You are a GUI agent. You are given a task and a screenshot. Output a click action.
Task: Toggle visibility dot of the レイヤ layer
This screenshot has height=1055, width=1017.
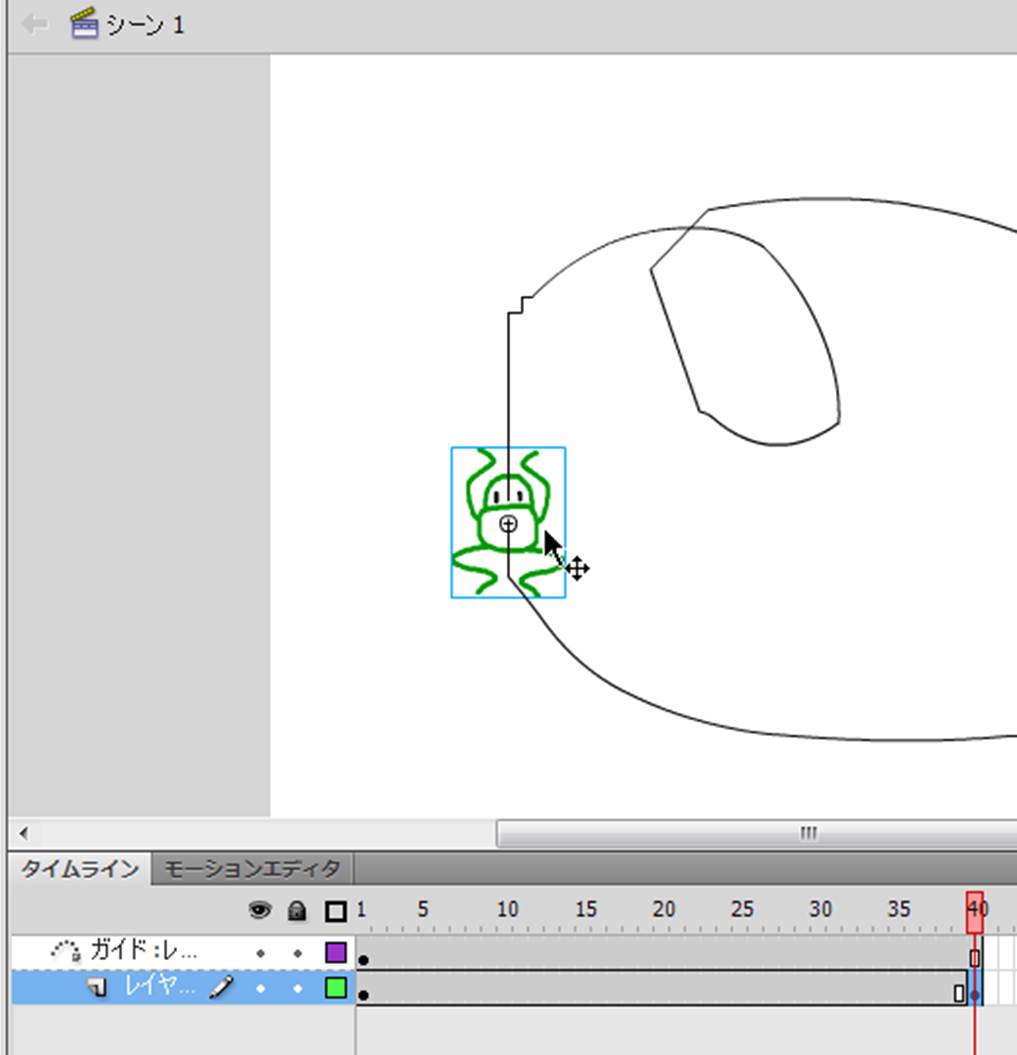point(260,988)
